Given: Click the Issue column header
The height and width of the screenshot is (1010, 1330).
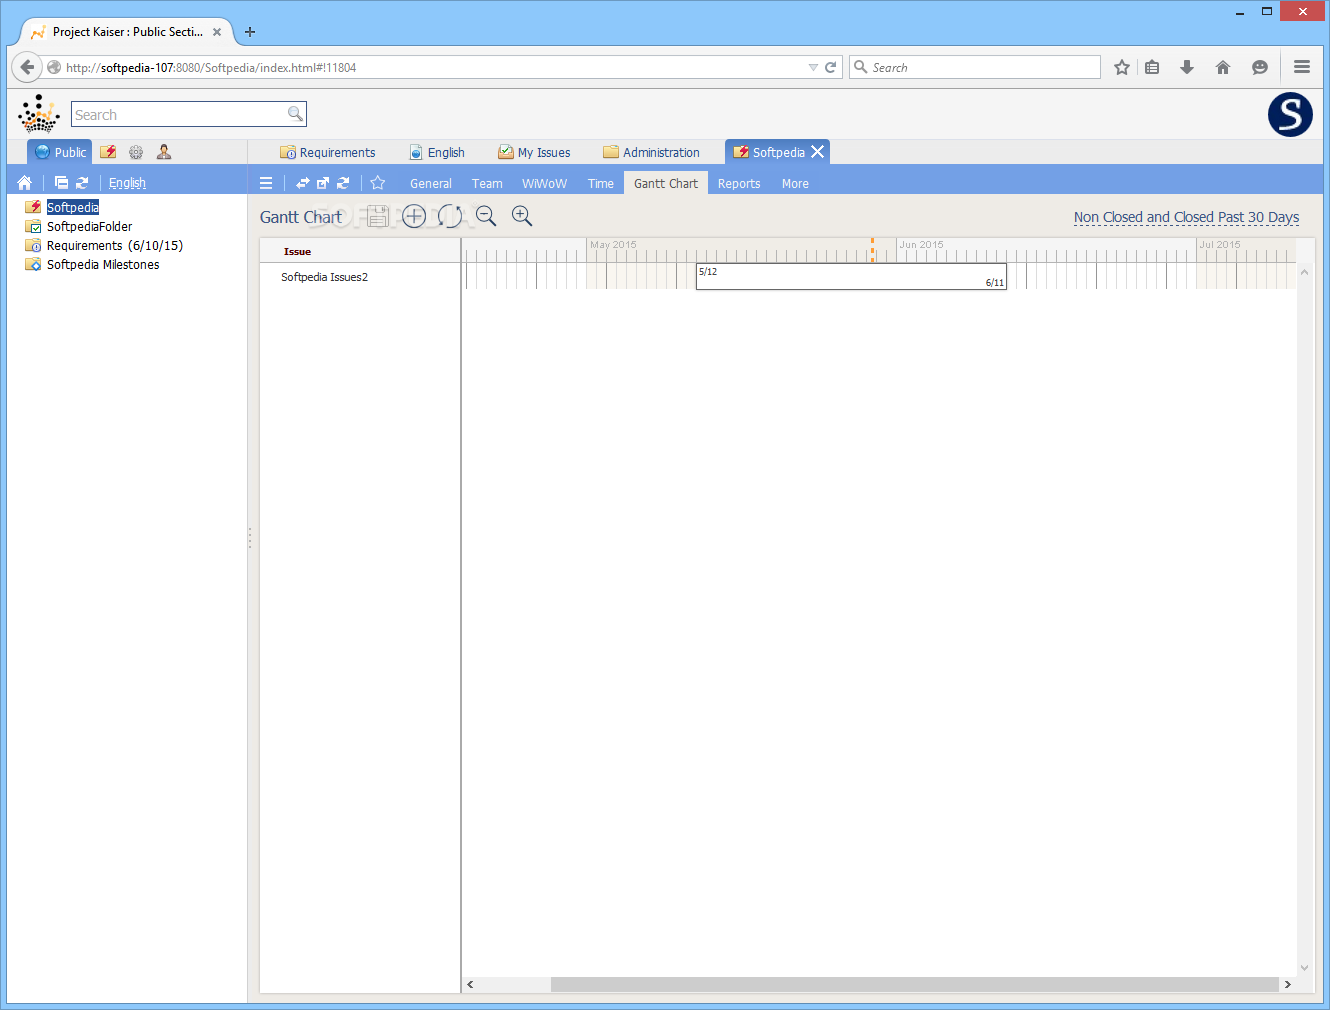Looking at the screenshot, I should tap(297, 251).
